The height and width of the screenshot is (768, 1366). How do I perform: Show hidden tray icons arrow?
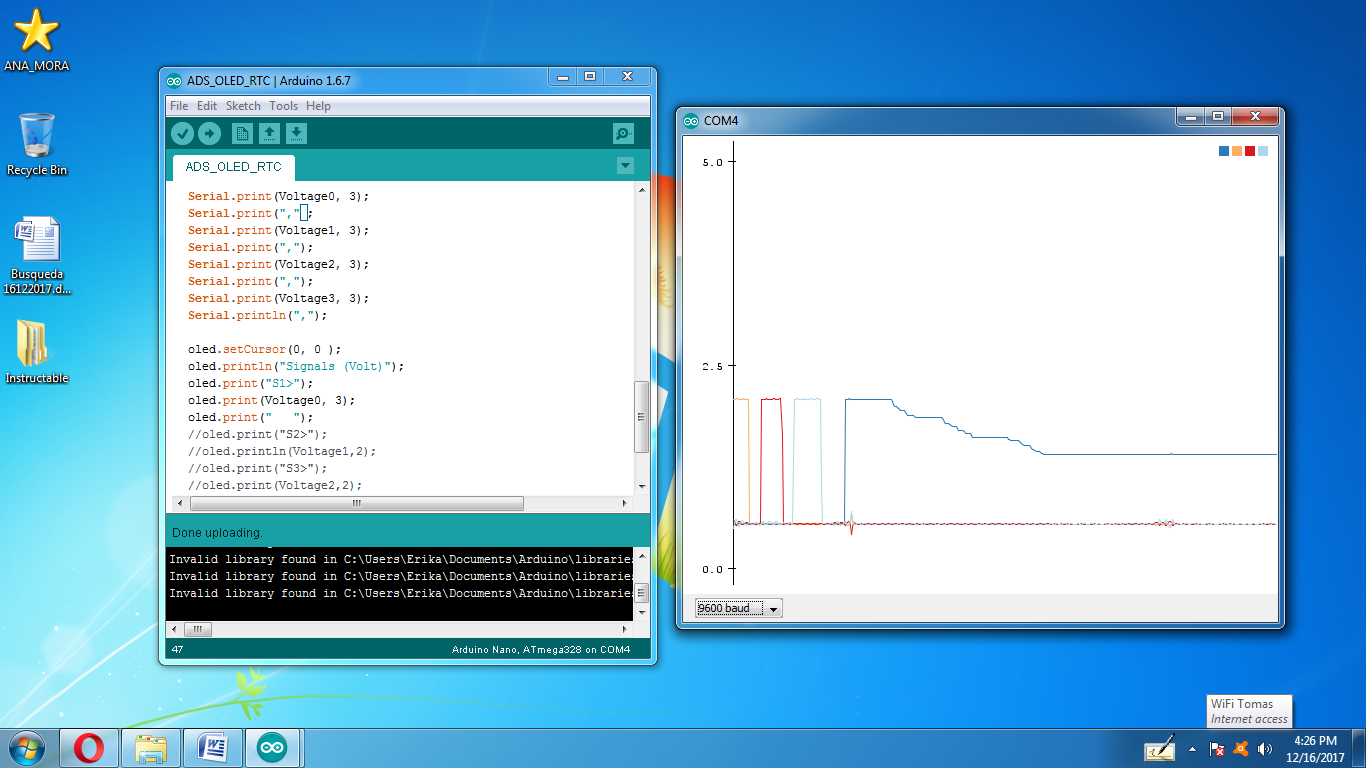tap(1192, 748)
